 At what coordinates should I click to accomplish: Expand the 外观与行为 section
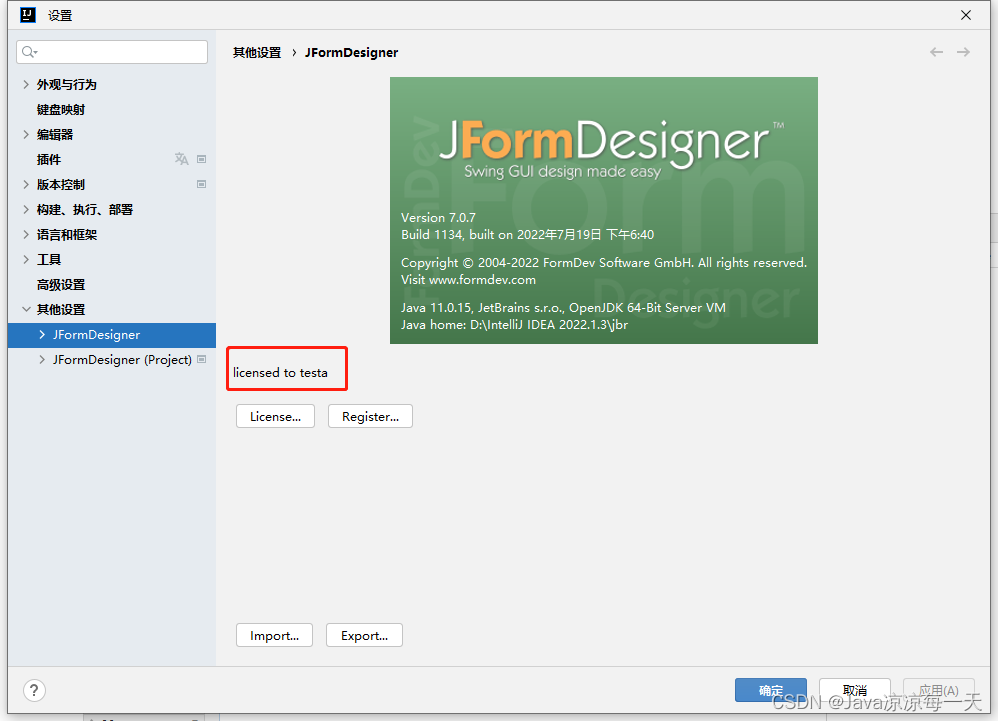[26, 84]
